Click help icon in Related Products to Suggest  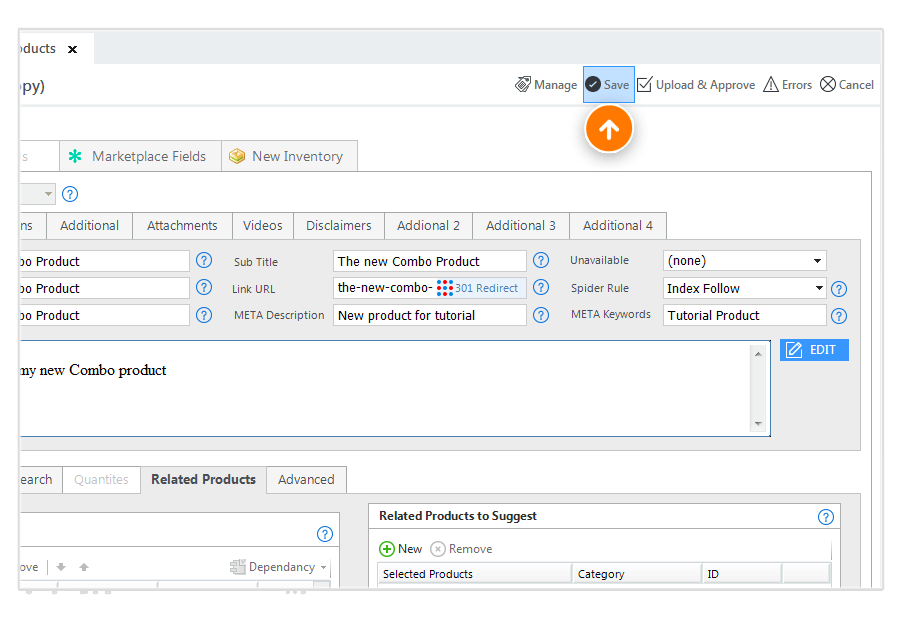[826, 517]
